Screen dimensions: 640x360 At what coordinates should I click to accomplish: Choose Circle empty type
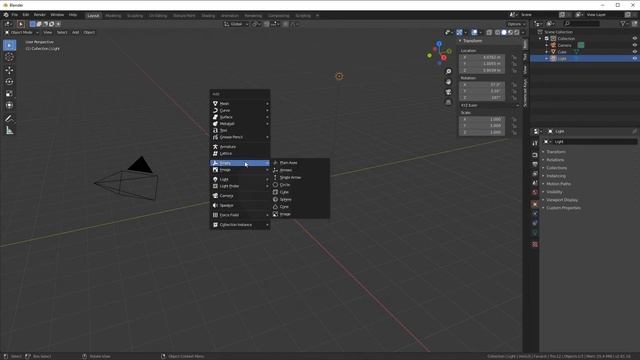pos(300,185)
